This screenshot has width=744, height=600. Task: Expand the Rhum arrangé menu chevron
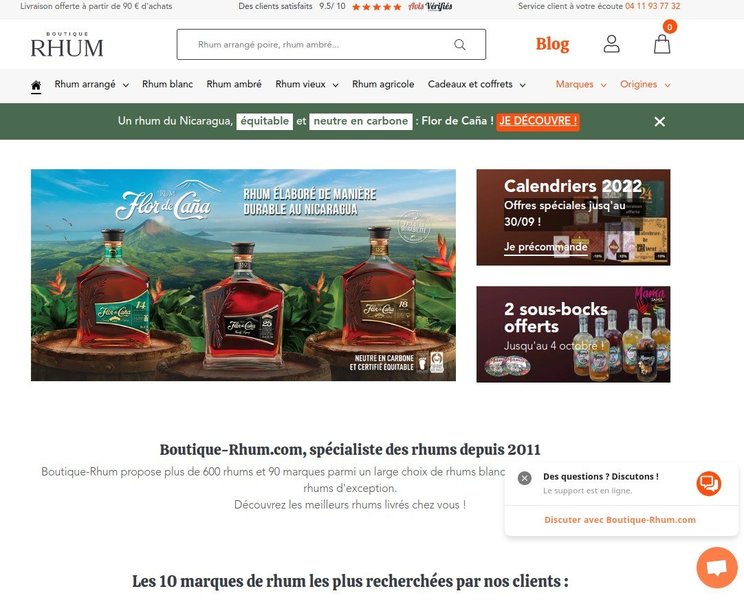tap(126, 85)
